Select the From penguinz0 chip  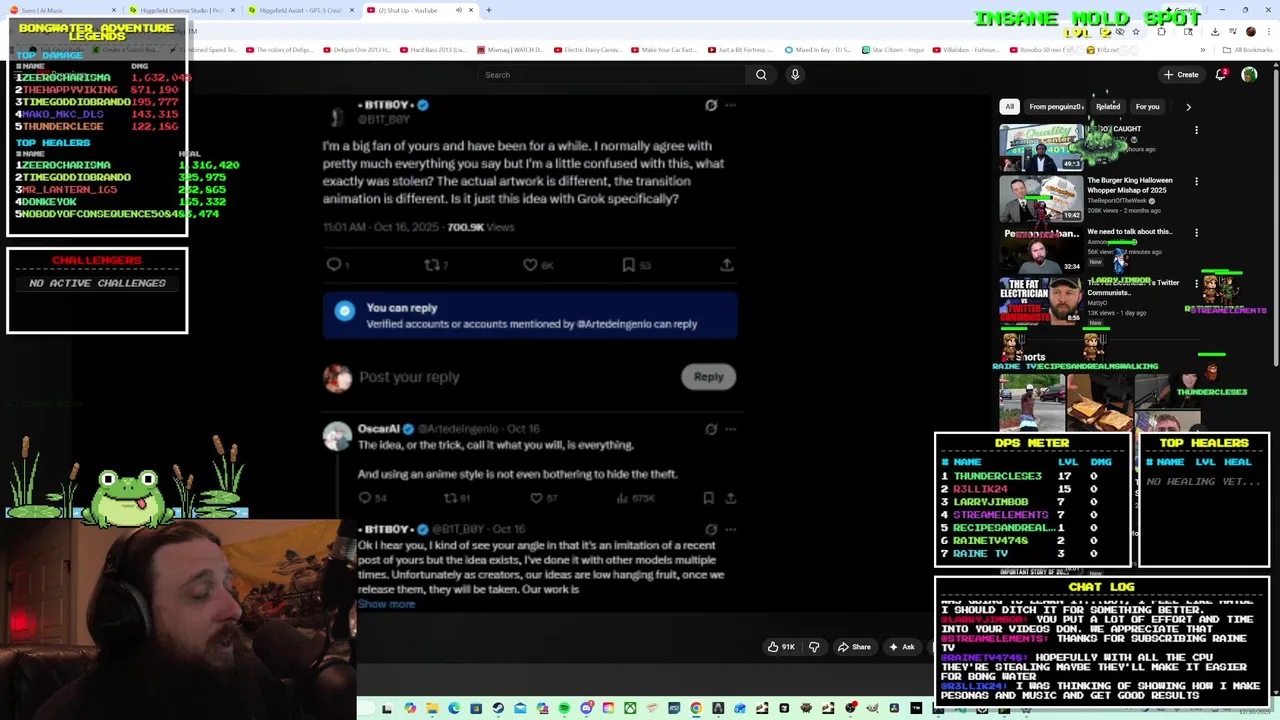(x=1055, y=107)
